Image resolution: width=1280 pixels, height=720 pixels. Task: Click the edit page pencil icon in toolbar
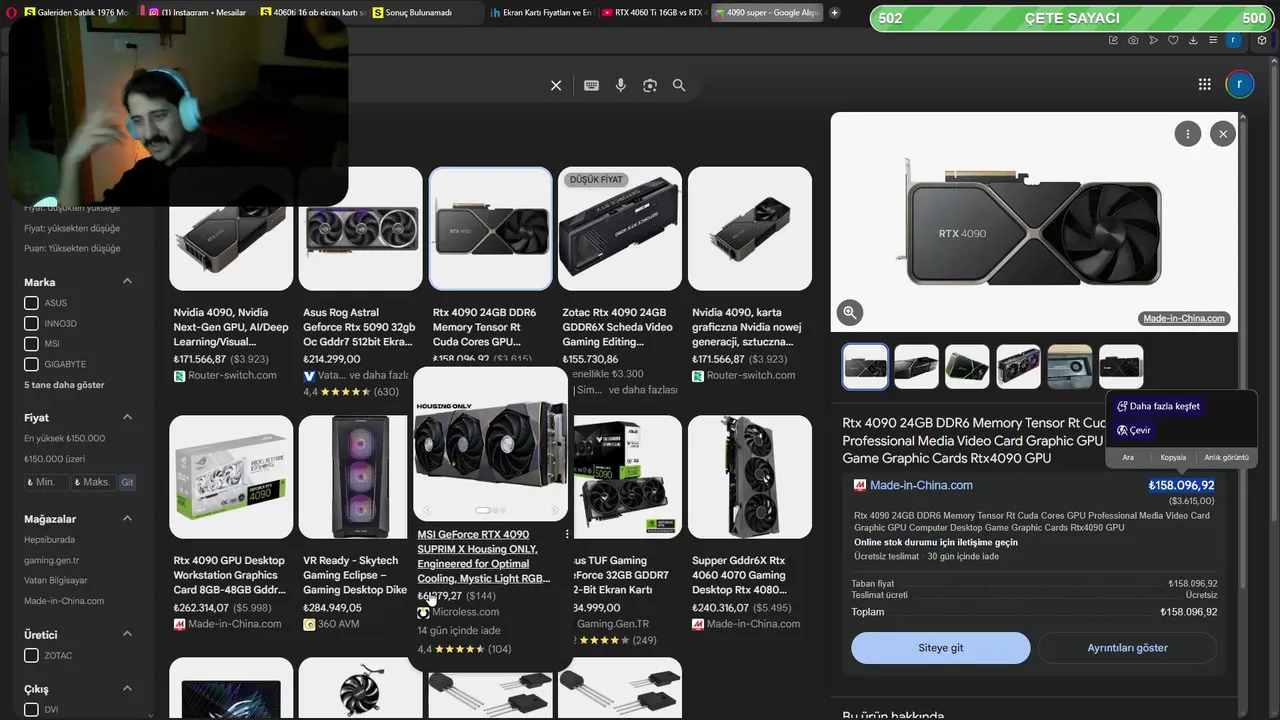pos(1113,40)
